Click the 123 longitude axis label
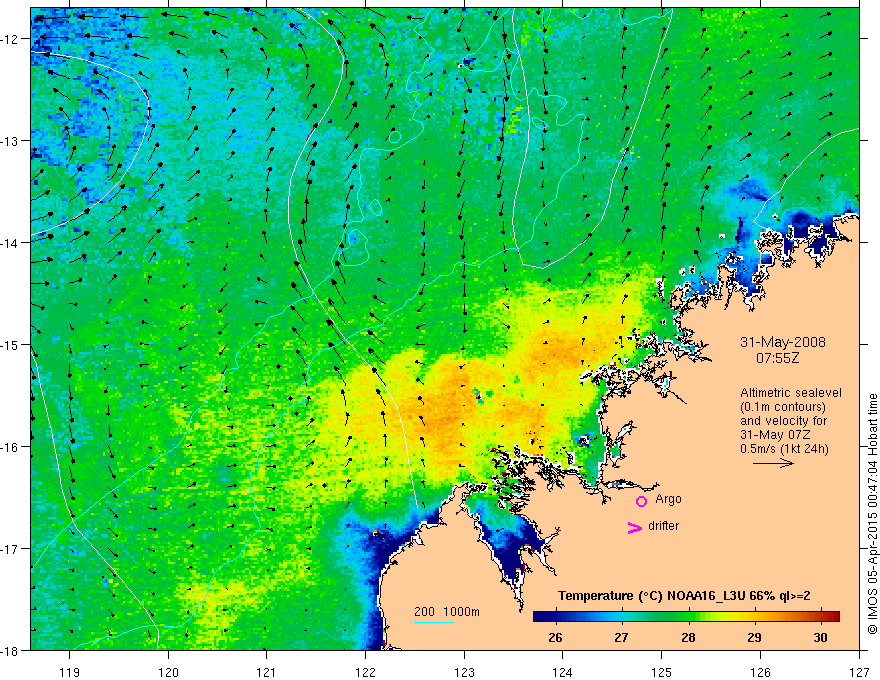 click(465, 672)
